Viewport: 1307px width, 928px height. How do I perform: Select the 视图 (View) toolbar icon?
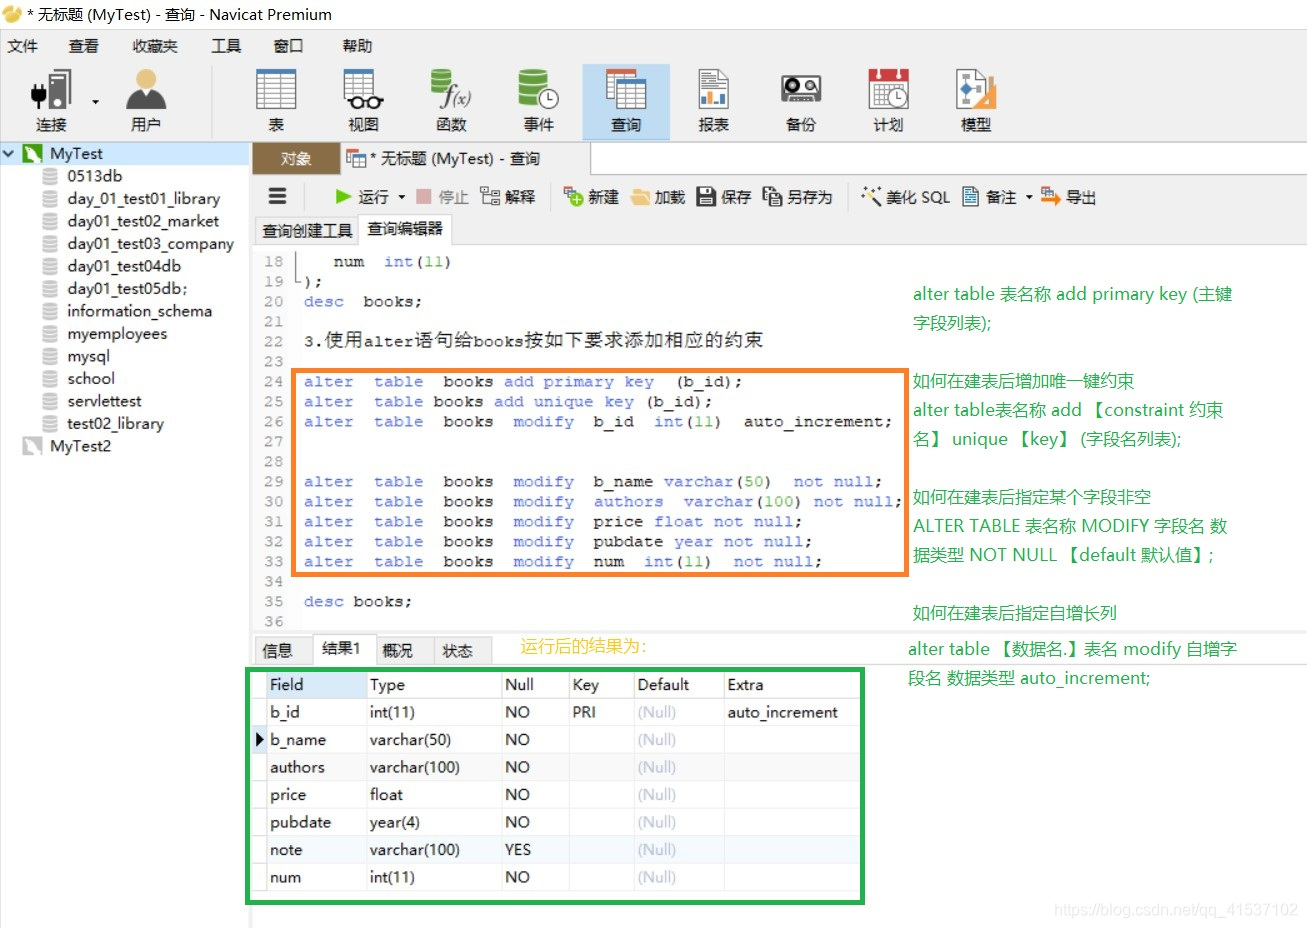click(363, 101)
